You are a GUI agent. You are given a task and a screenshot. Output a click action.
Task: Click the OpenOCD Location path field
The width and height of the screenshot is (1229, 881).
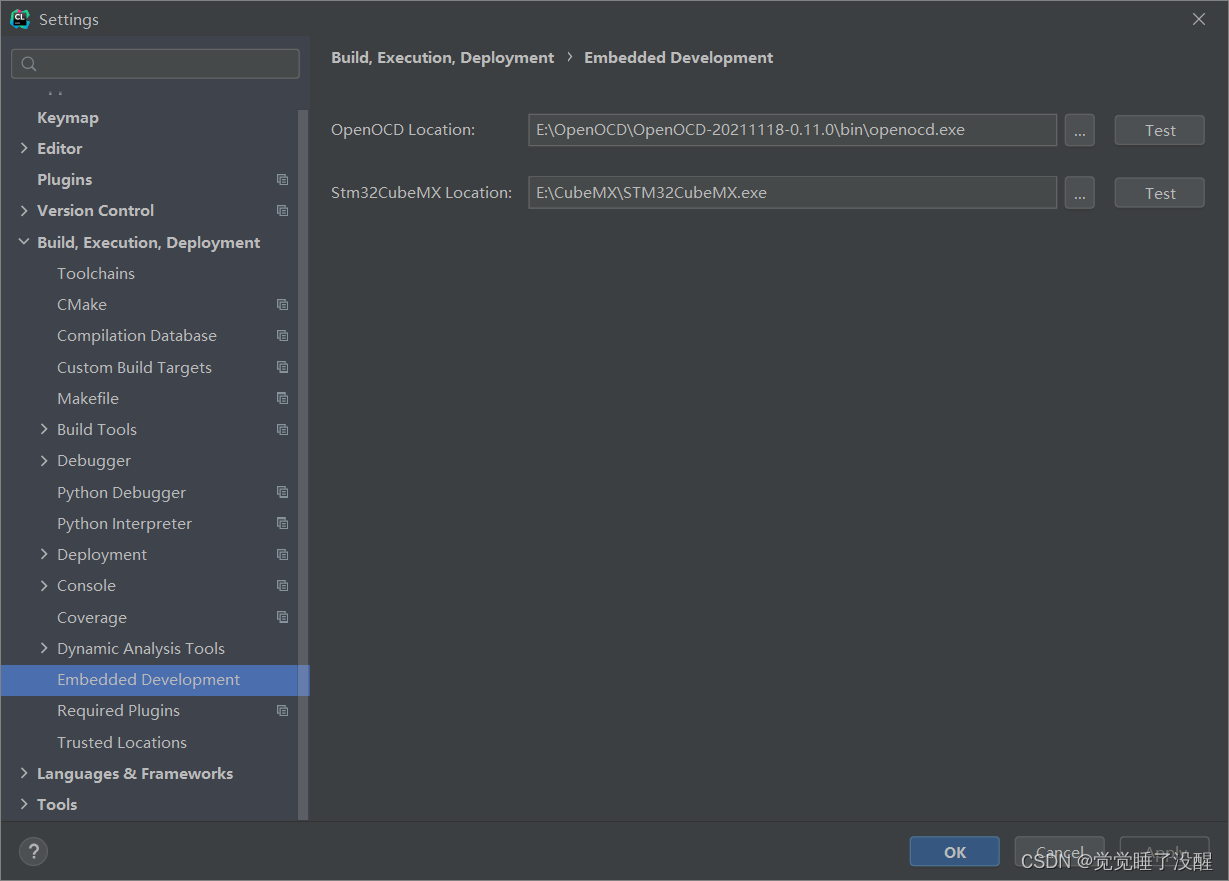(791, 130)
